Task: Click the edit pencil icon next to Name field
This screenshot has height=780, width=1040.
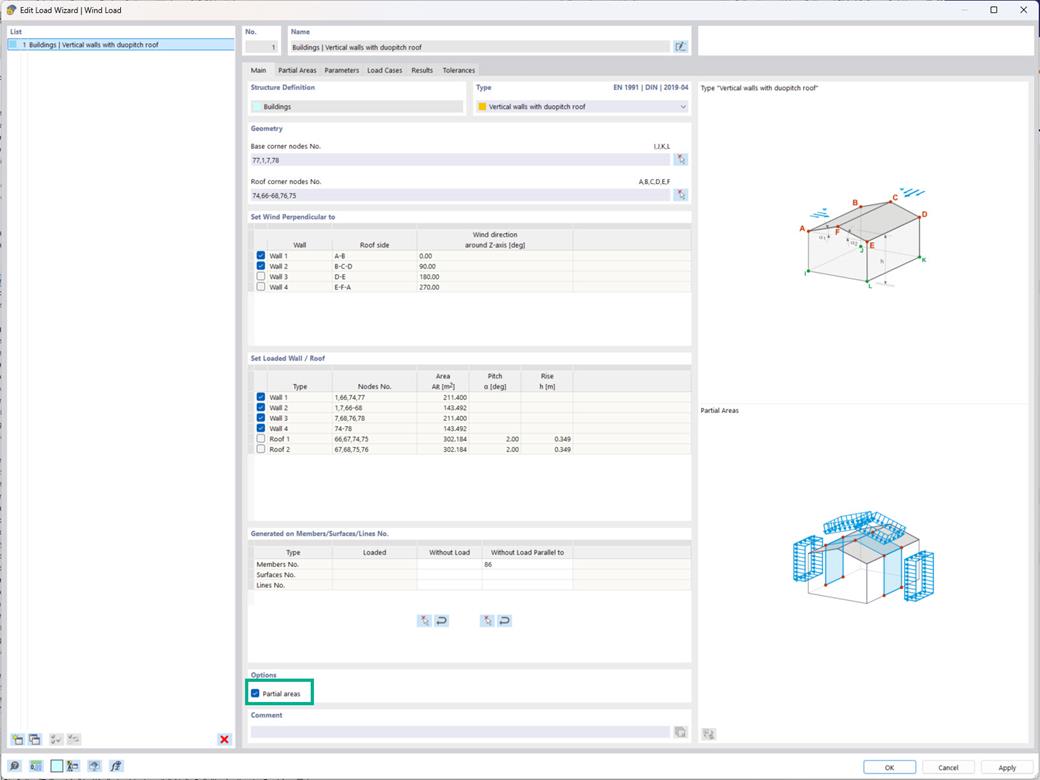Action: [x=682, y=46]
